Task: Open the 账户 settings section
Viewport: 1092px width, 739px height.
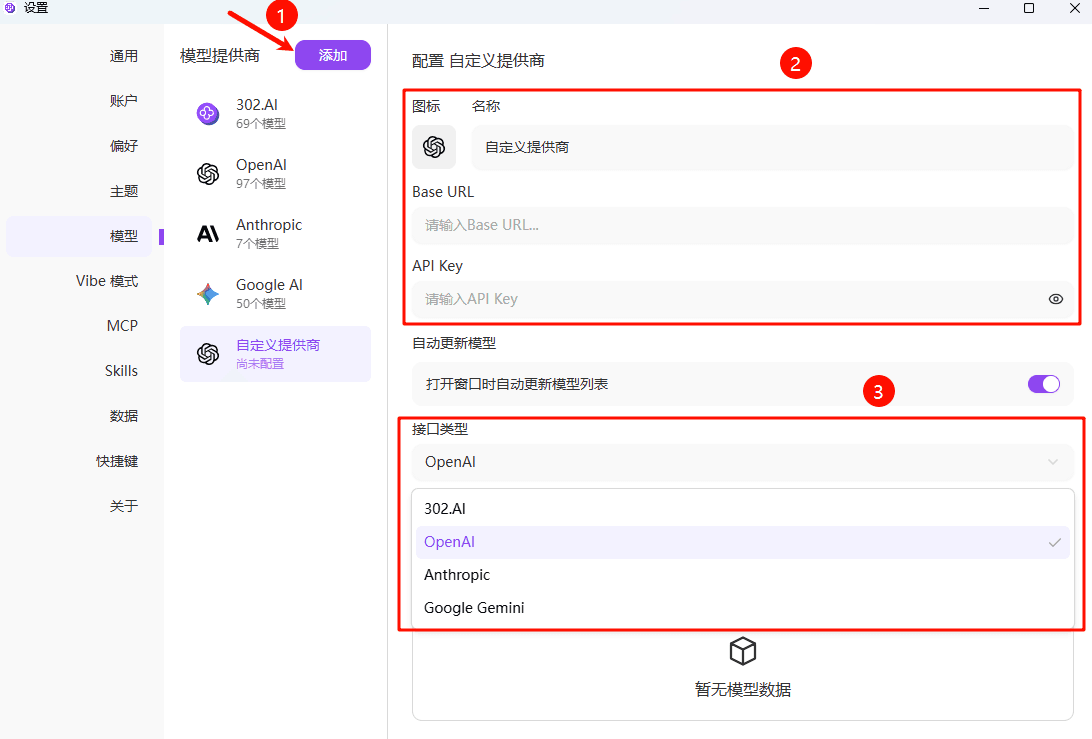Action: point(123,100)
